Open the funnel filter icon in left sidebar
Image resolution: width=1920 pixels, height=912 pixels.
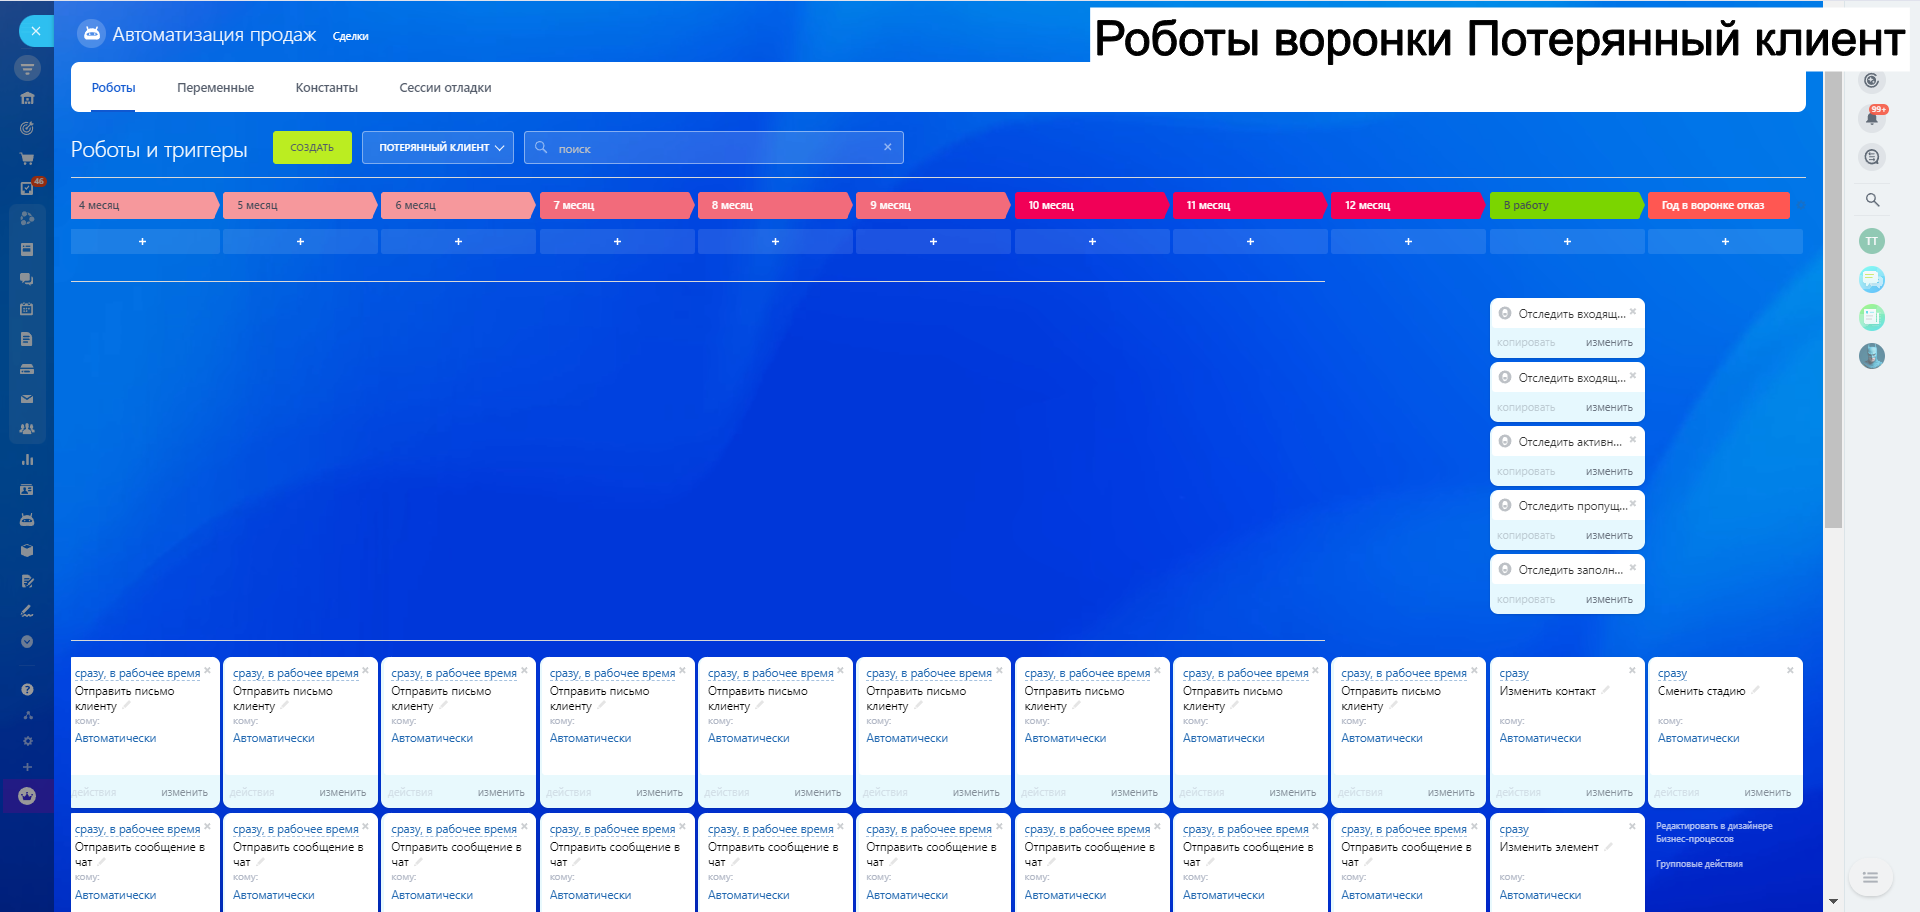(27, 68)
